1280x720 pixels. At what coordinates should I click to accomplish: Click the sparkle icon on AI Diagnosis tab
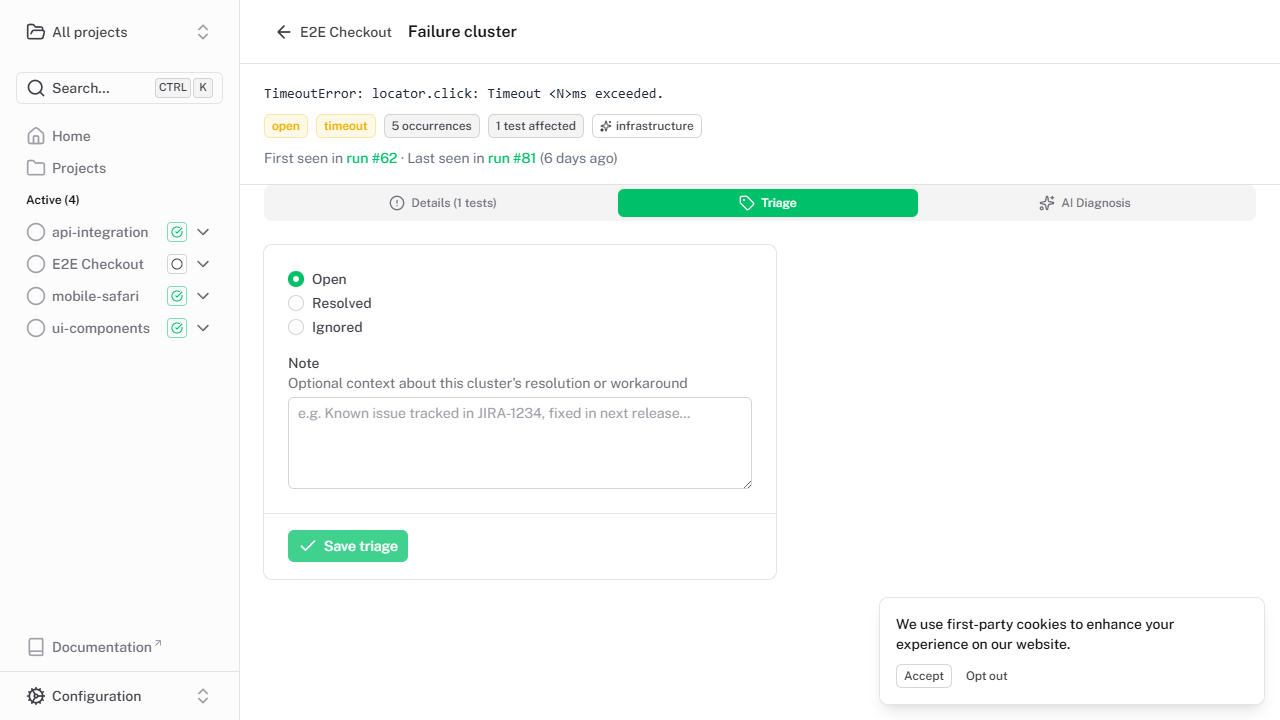[1047, 203]
